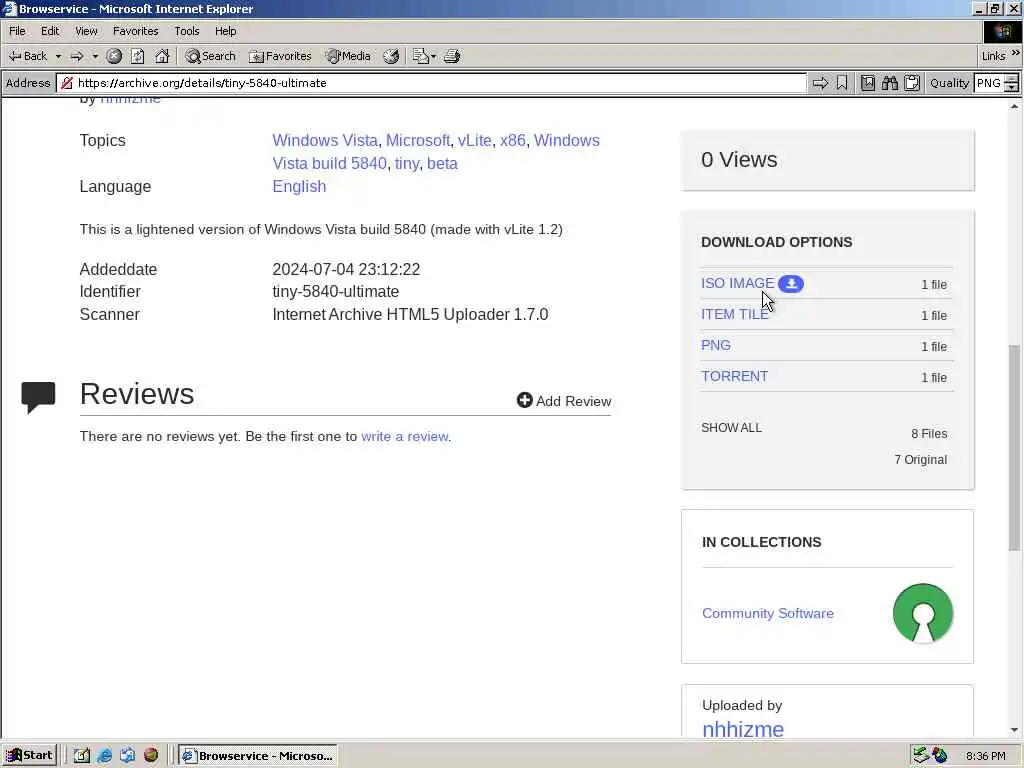Open the Favorites menu
Viewport: 1024px width, 768px height.
(135, 31)
